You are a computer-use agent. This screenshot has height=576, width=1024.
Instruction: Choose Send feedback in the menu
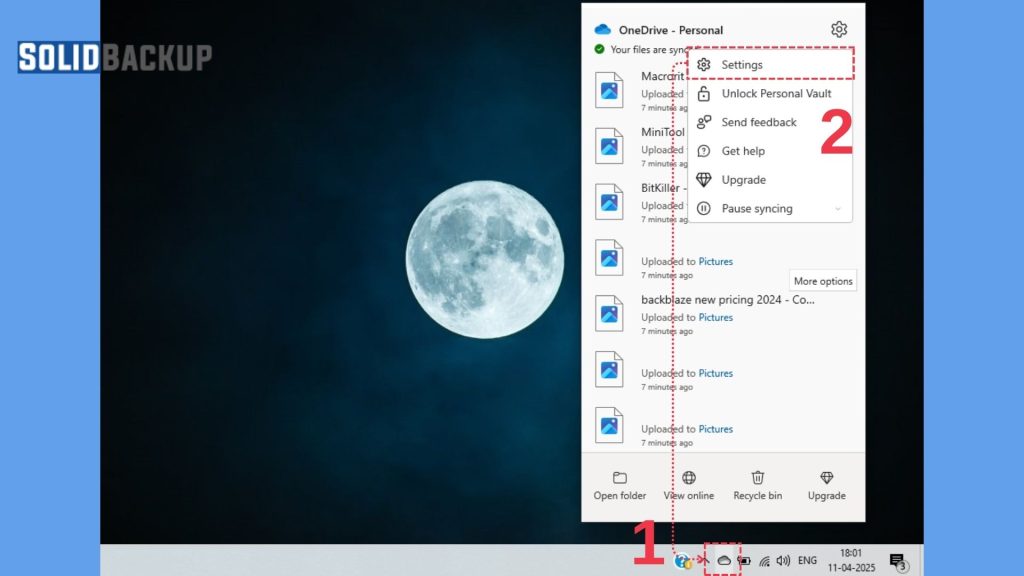(x=770, y=122)
